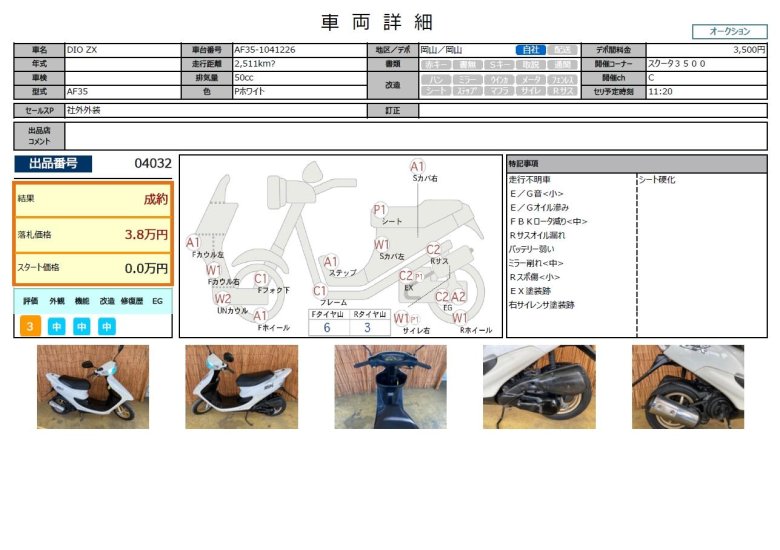Toggle the 配送 option badge
Image resolution: width=780 pixels, height=550 pixels.
click(x=563, y=49)
